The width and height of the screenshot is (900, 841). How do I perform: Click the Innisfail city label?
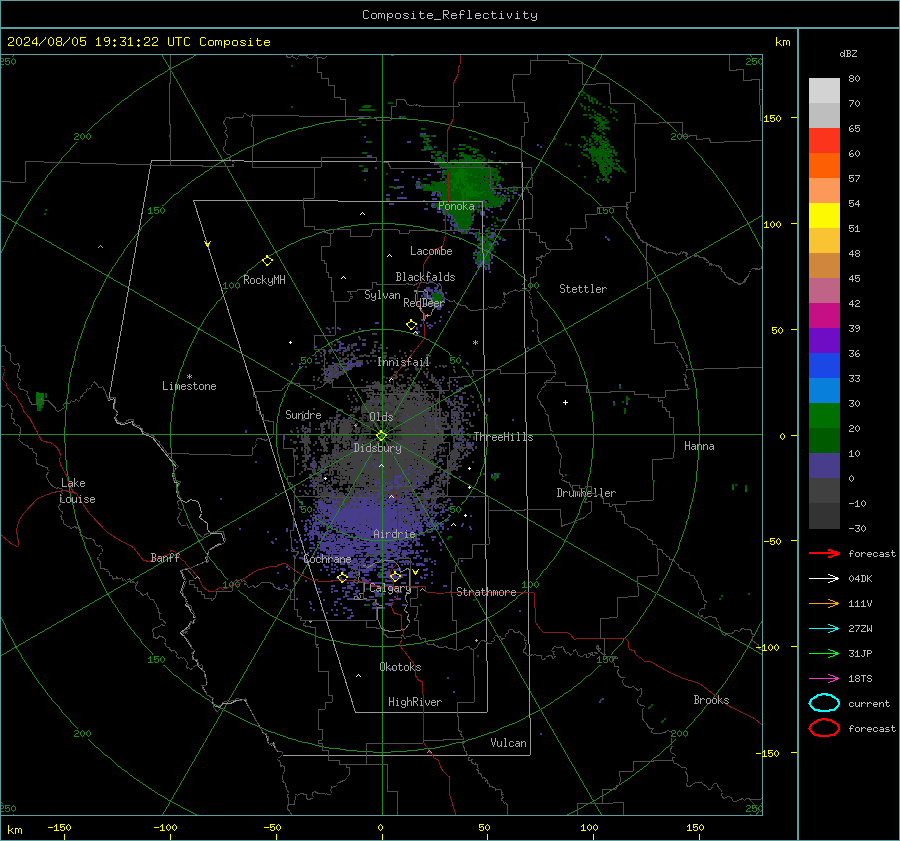point(404,362)
